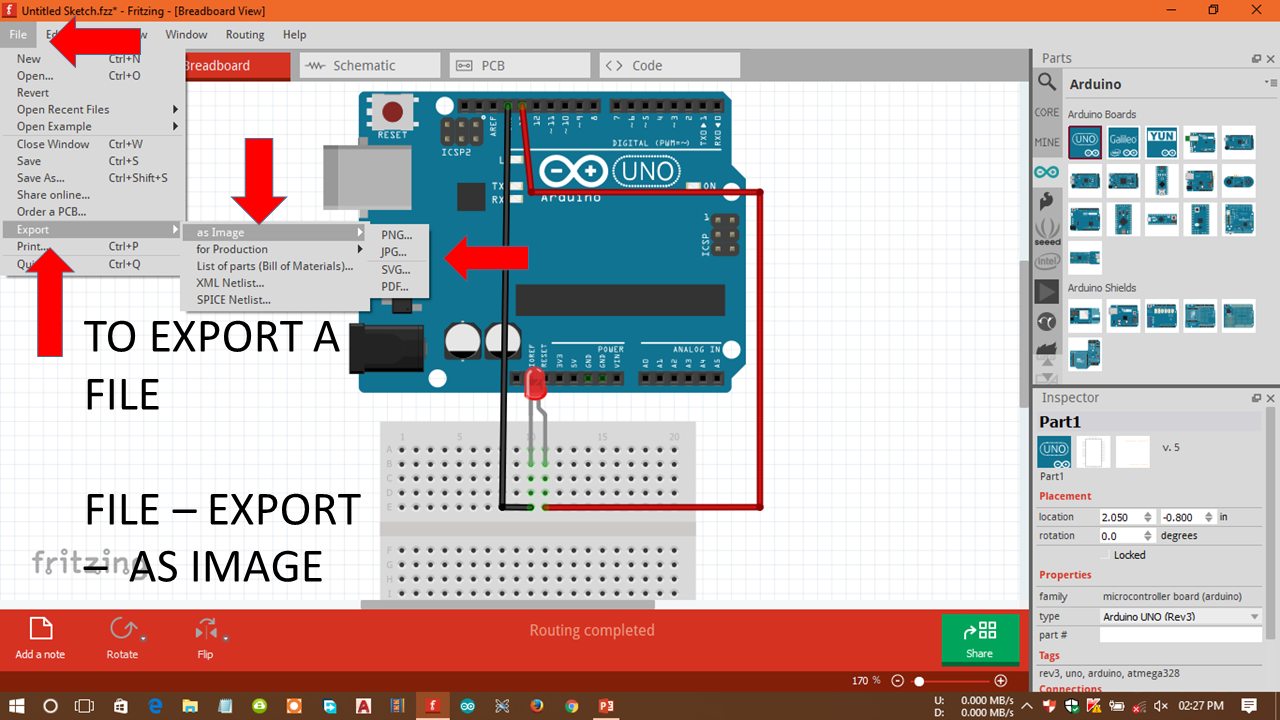Choose PNG... export format

(399, 235)
